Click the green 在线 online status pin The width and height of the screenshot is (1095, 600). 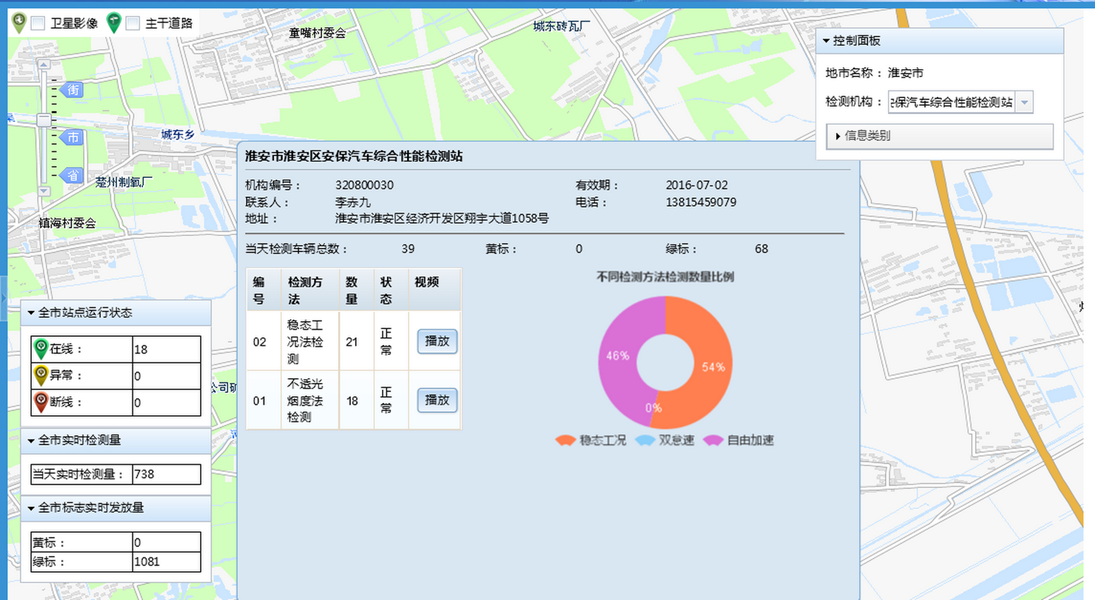tap(41, 348)
